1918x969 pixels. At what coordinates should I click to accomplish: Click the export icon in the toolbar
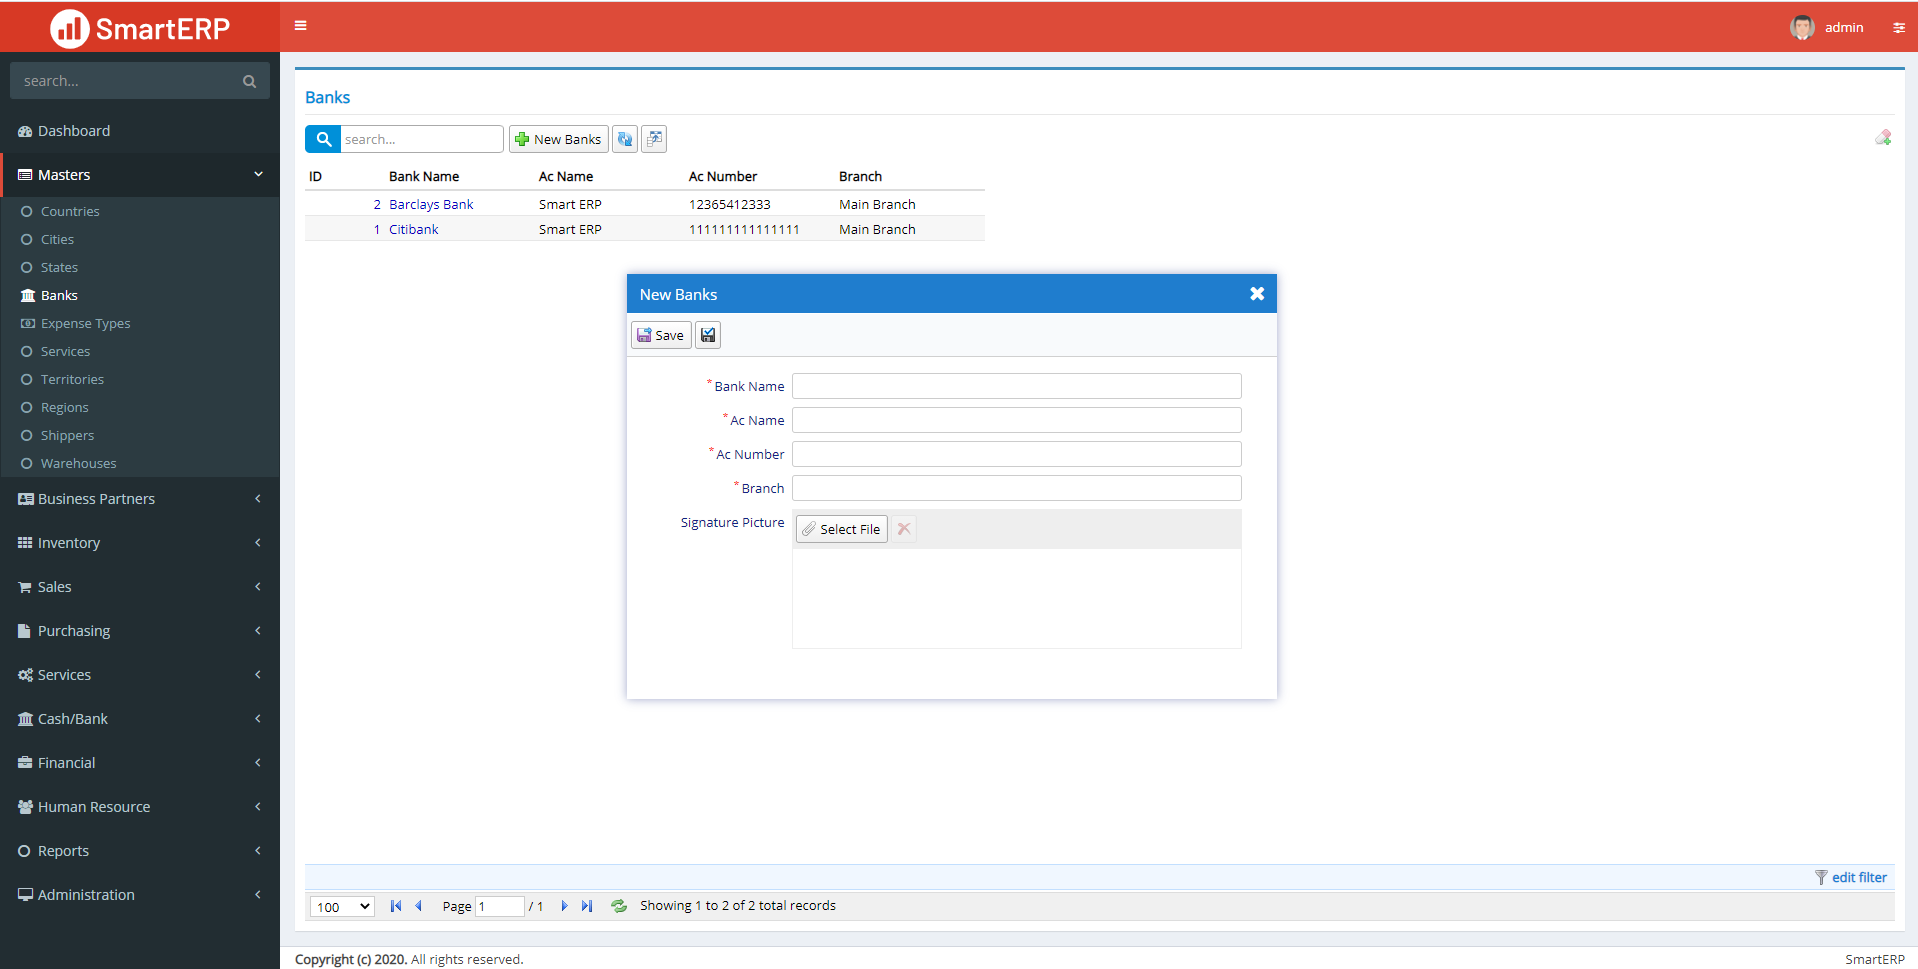654,139
